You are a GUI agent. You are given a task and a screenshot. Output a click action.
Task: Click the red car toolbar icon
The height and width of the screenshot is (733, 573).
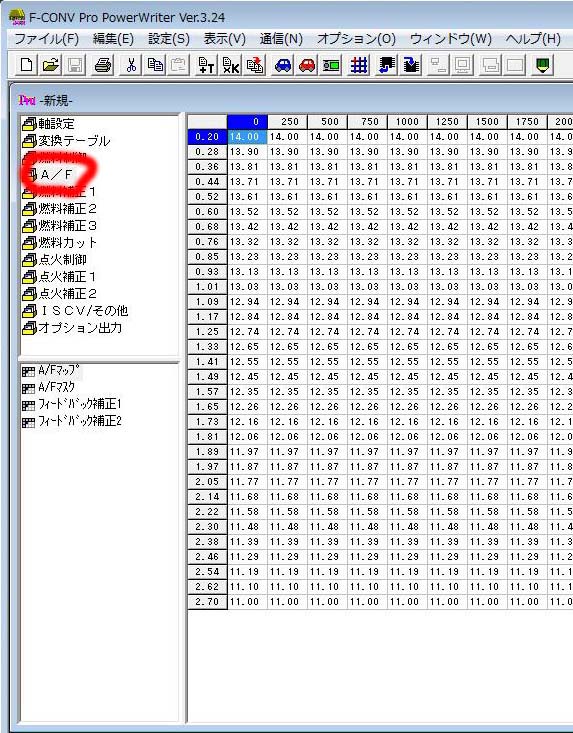307,65
